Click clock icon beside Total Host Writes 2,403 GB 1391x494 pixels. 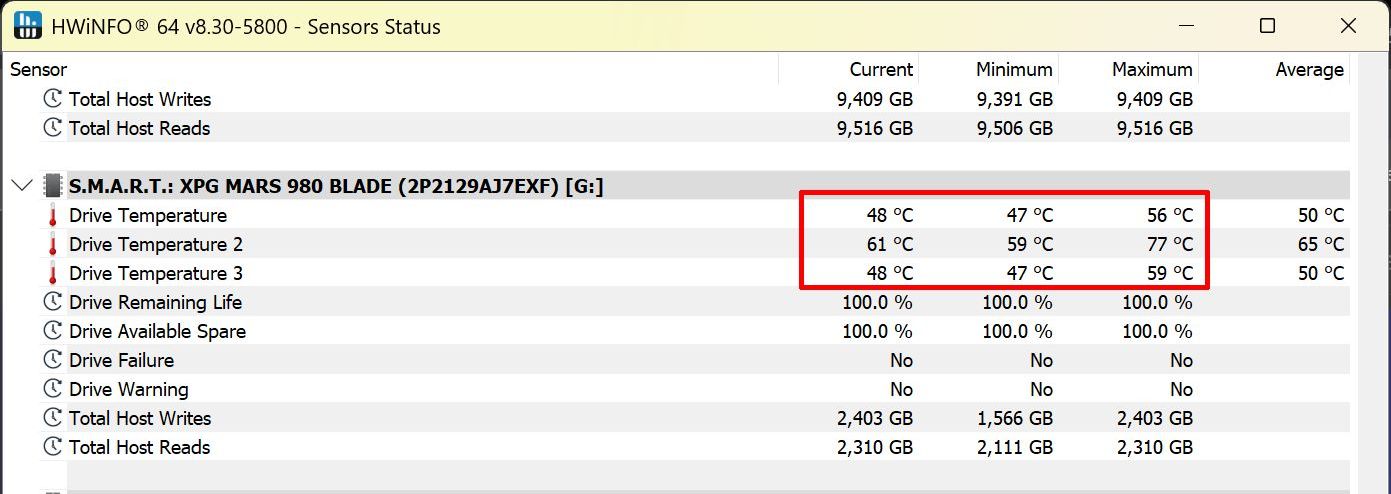52,418
